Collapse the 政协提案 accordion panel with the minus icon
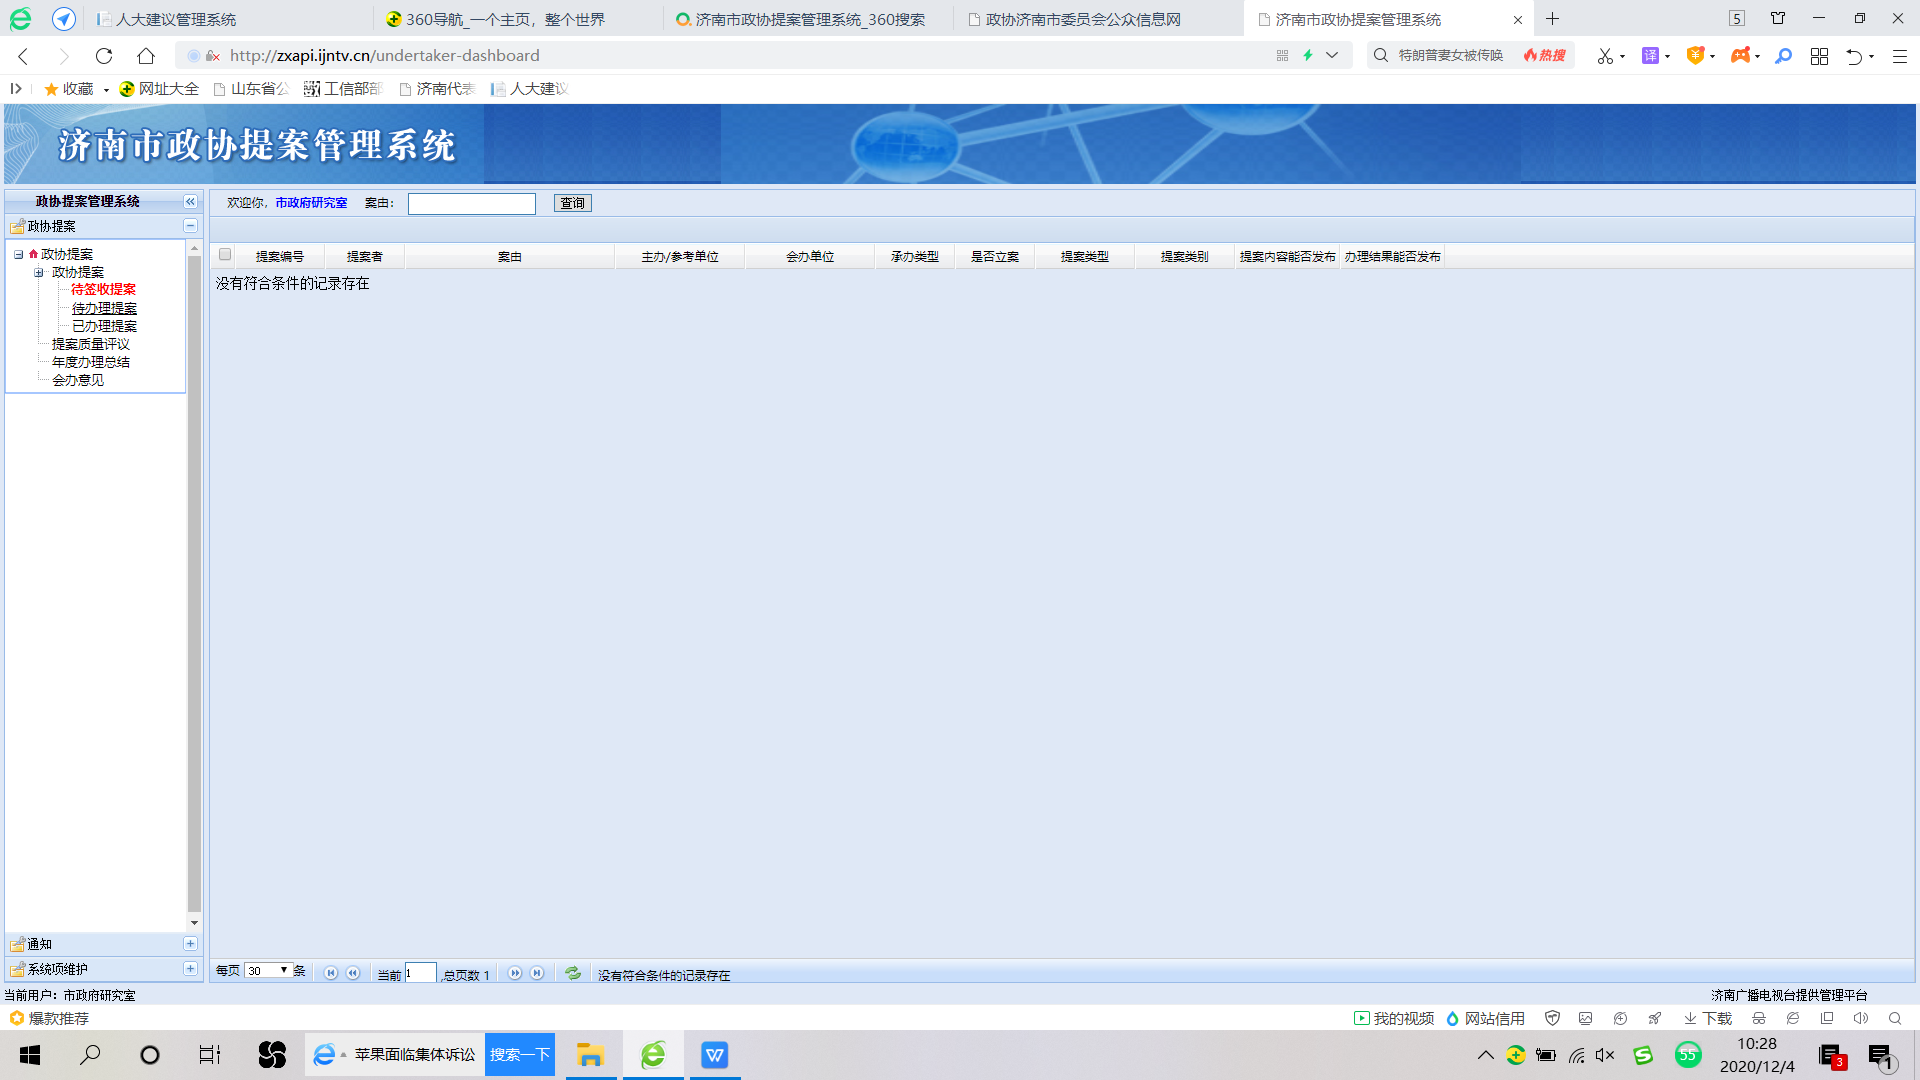 pos(190,226)
